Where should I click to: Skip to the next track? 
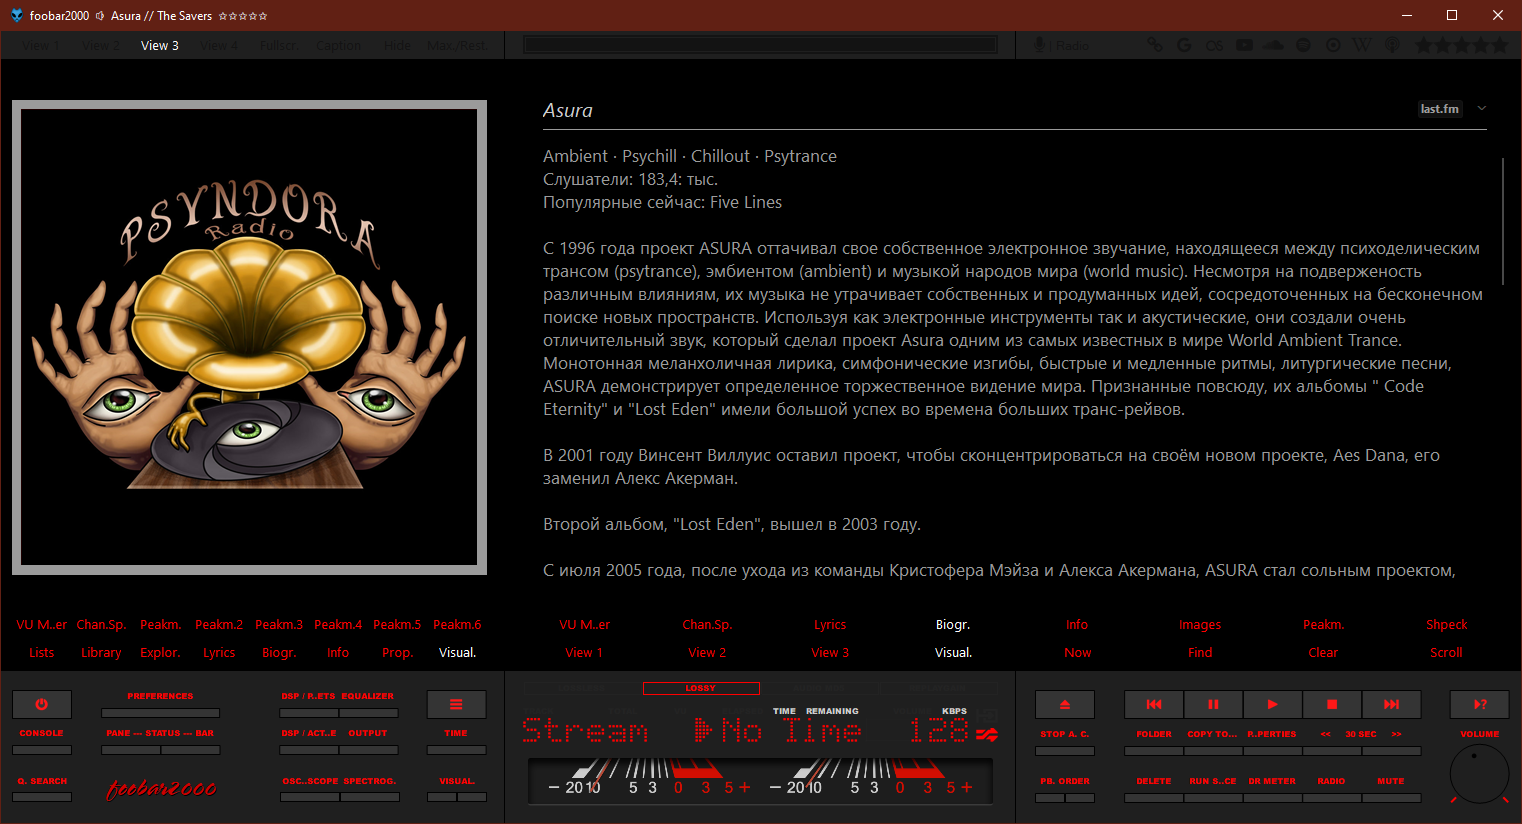coord(1391,704)
